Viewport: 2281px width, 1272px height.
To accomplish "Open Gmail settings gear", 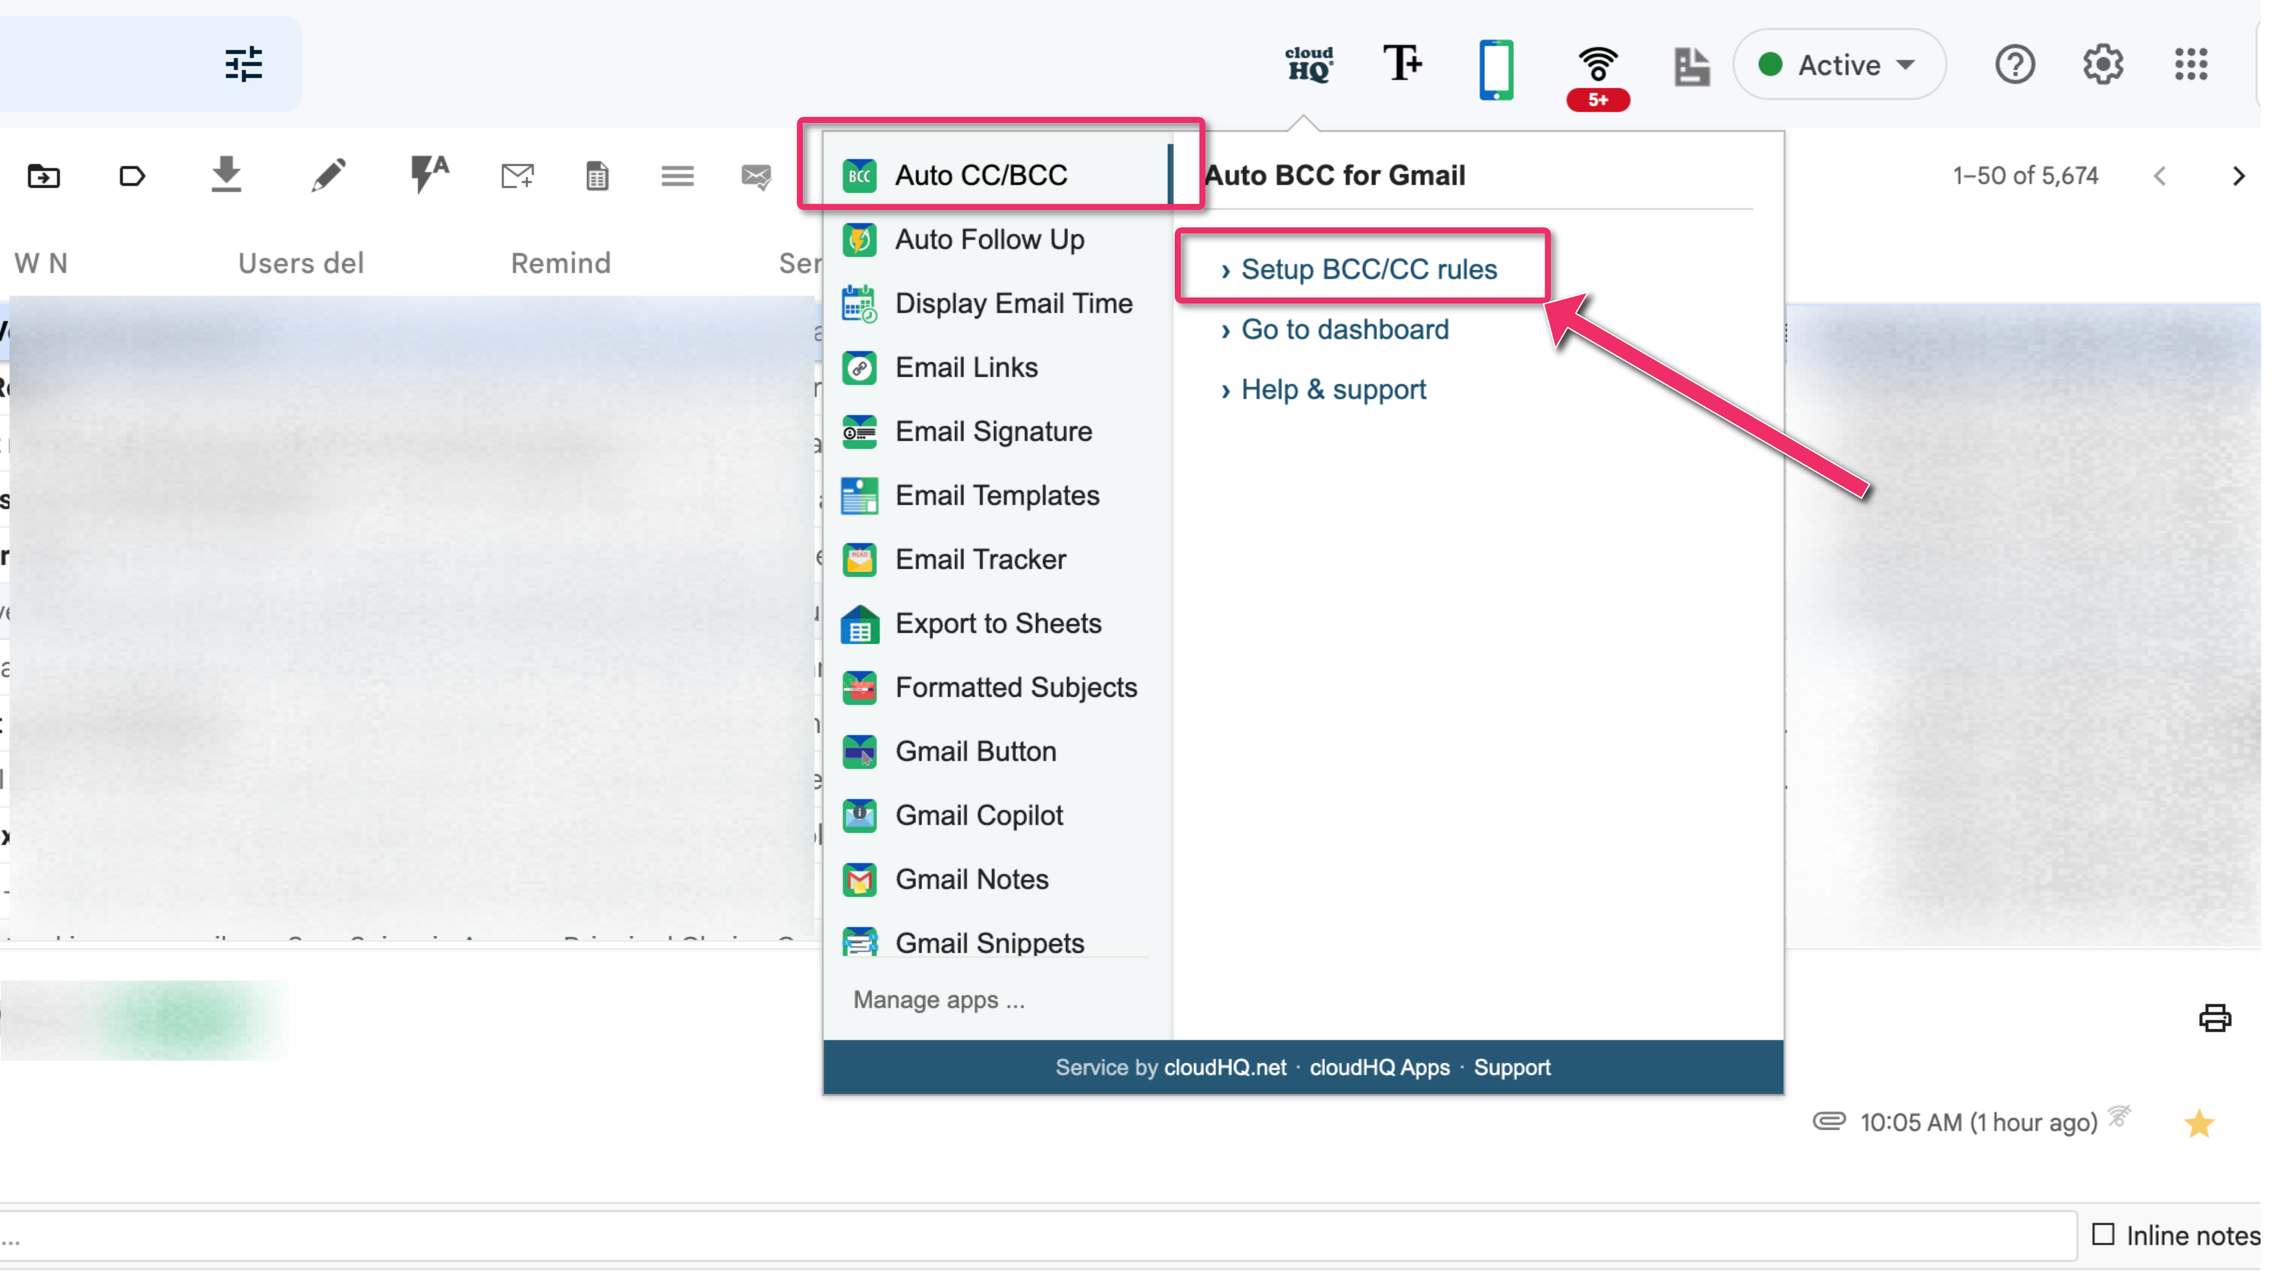I will (2103, 65).
